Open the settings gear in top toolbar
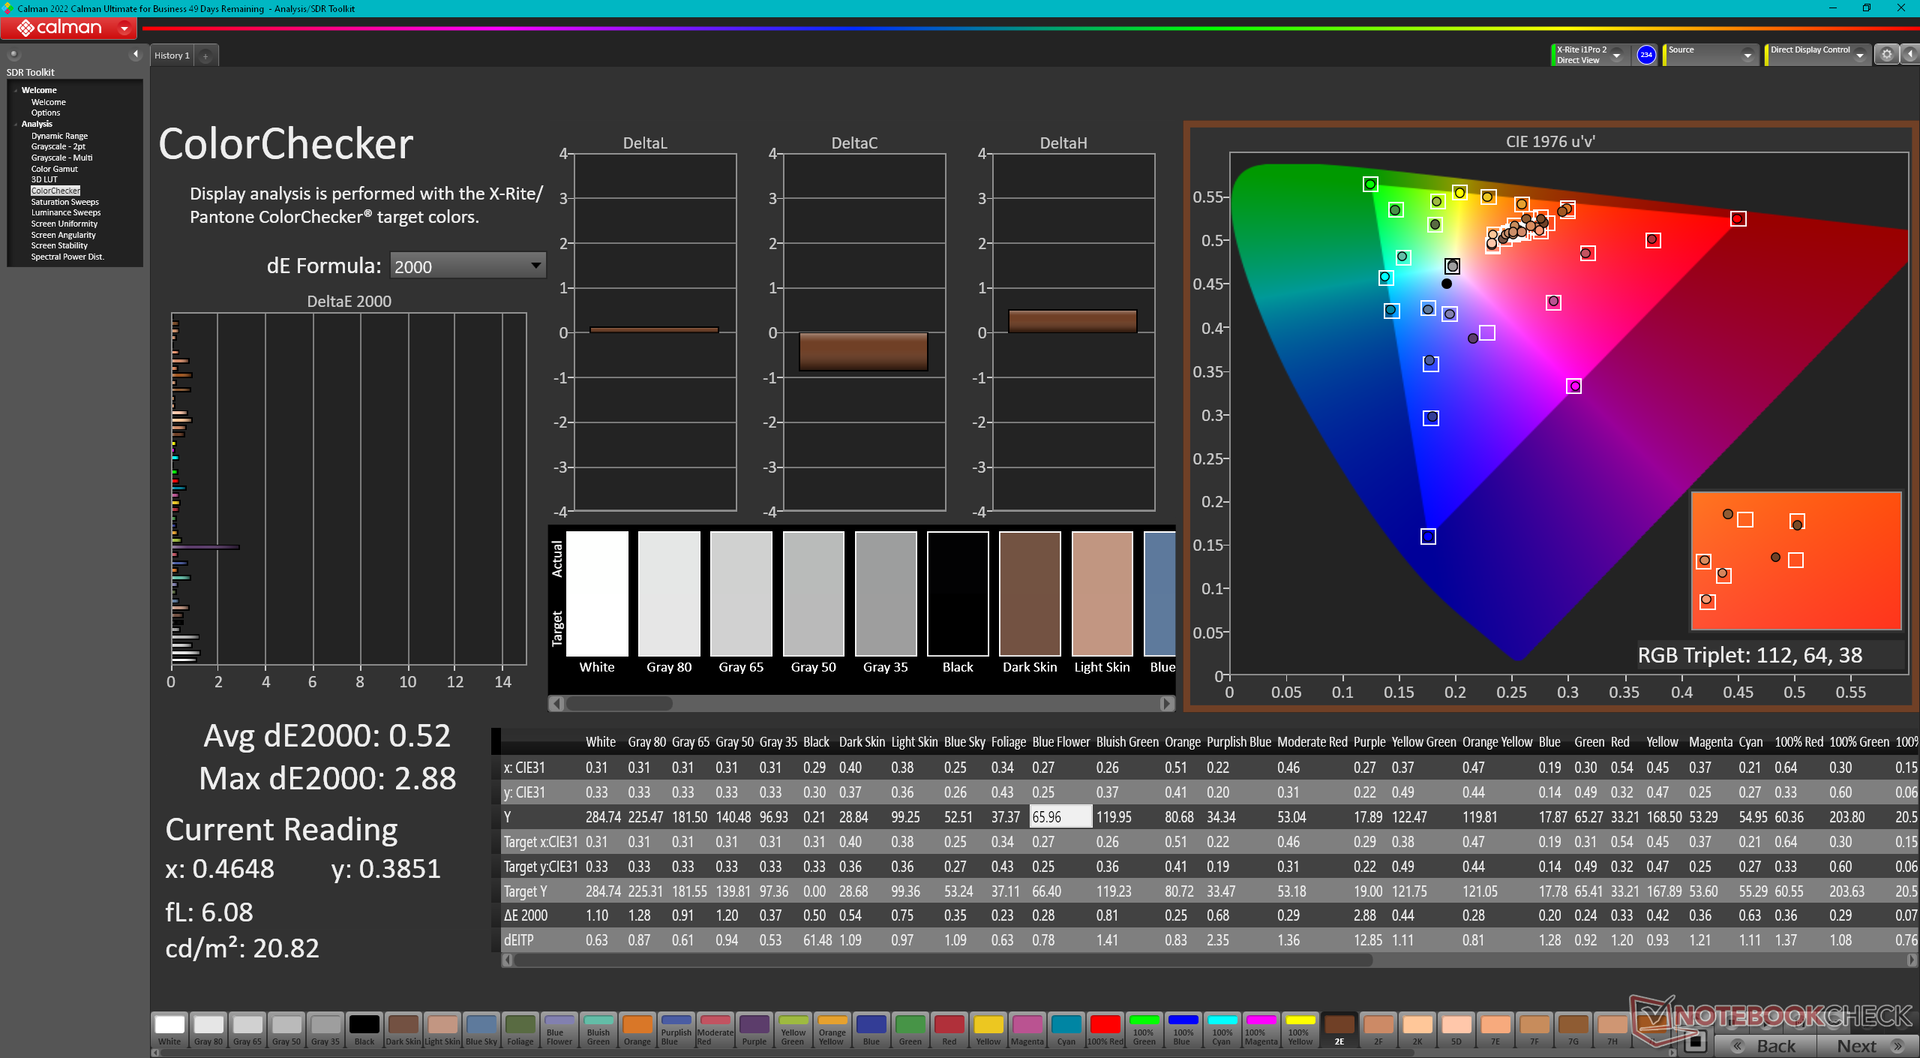1920x1058 pixels. point(1886,55)
